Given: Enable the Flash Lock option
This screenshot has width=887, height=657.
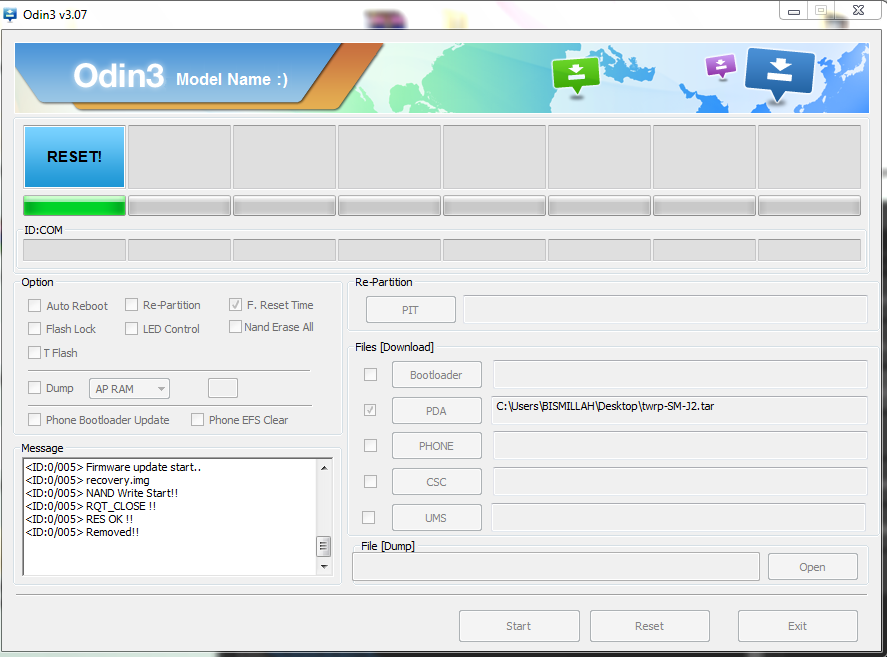Looking at the screenshot, I should [x=35, y=329].
